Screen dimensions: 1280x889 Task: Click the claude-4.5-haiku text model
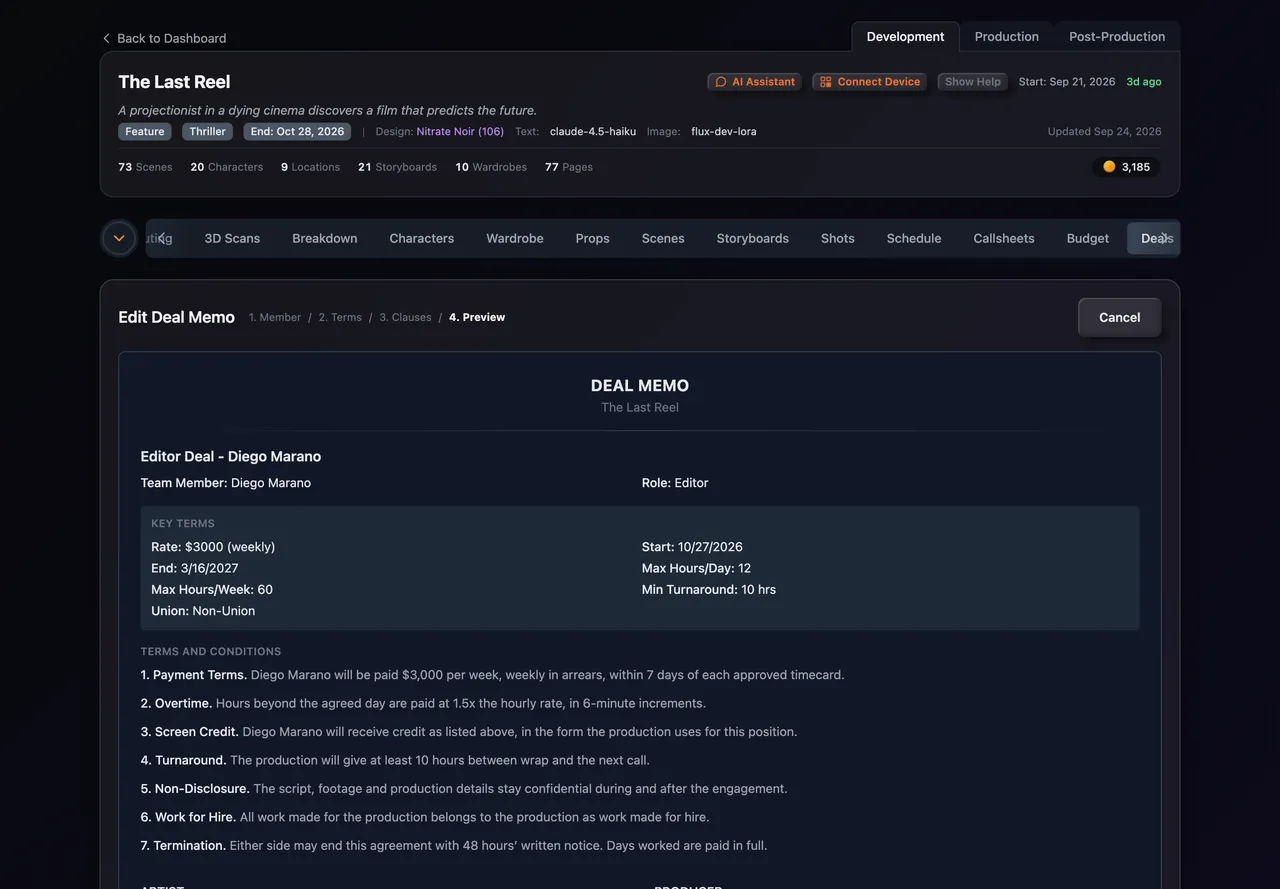pyautogui.click(x=593, y=132)
